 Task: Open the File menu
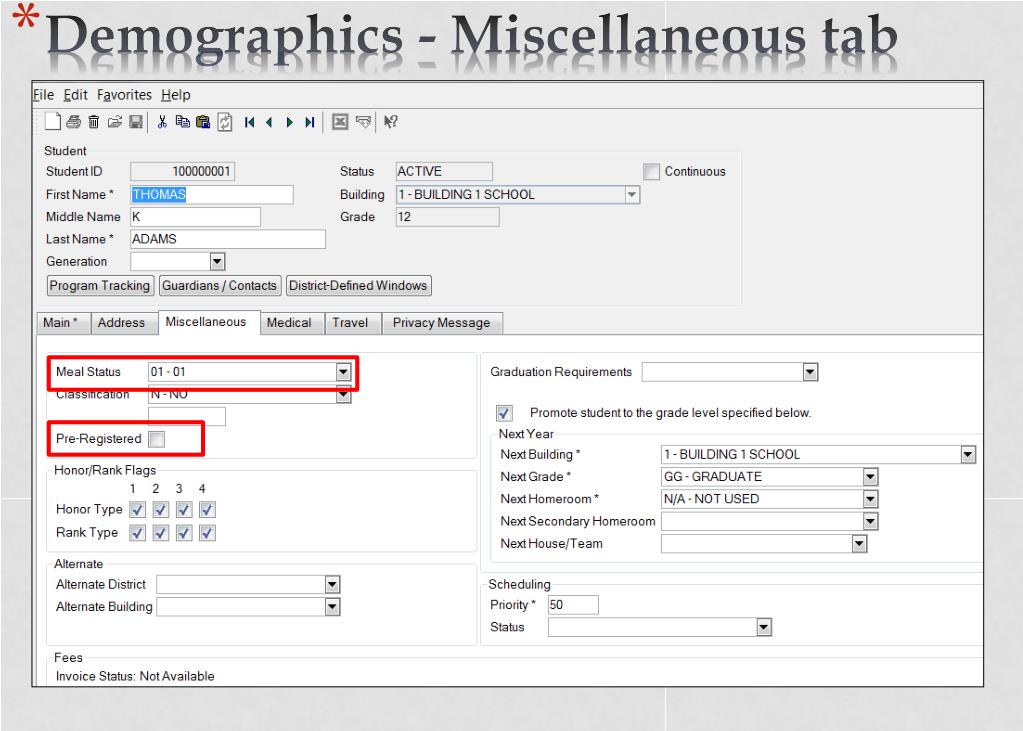coord(44,95)
